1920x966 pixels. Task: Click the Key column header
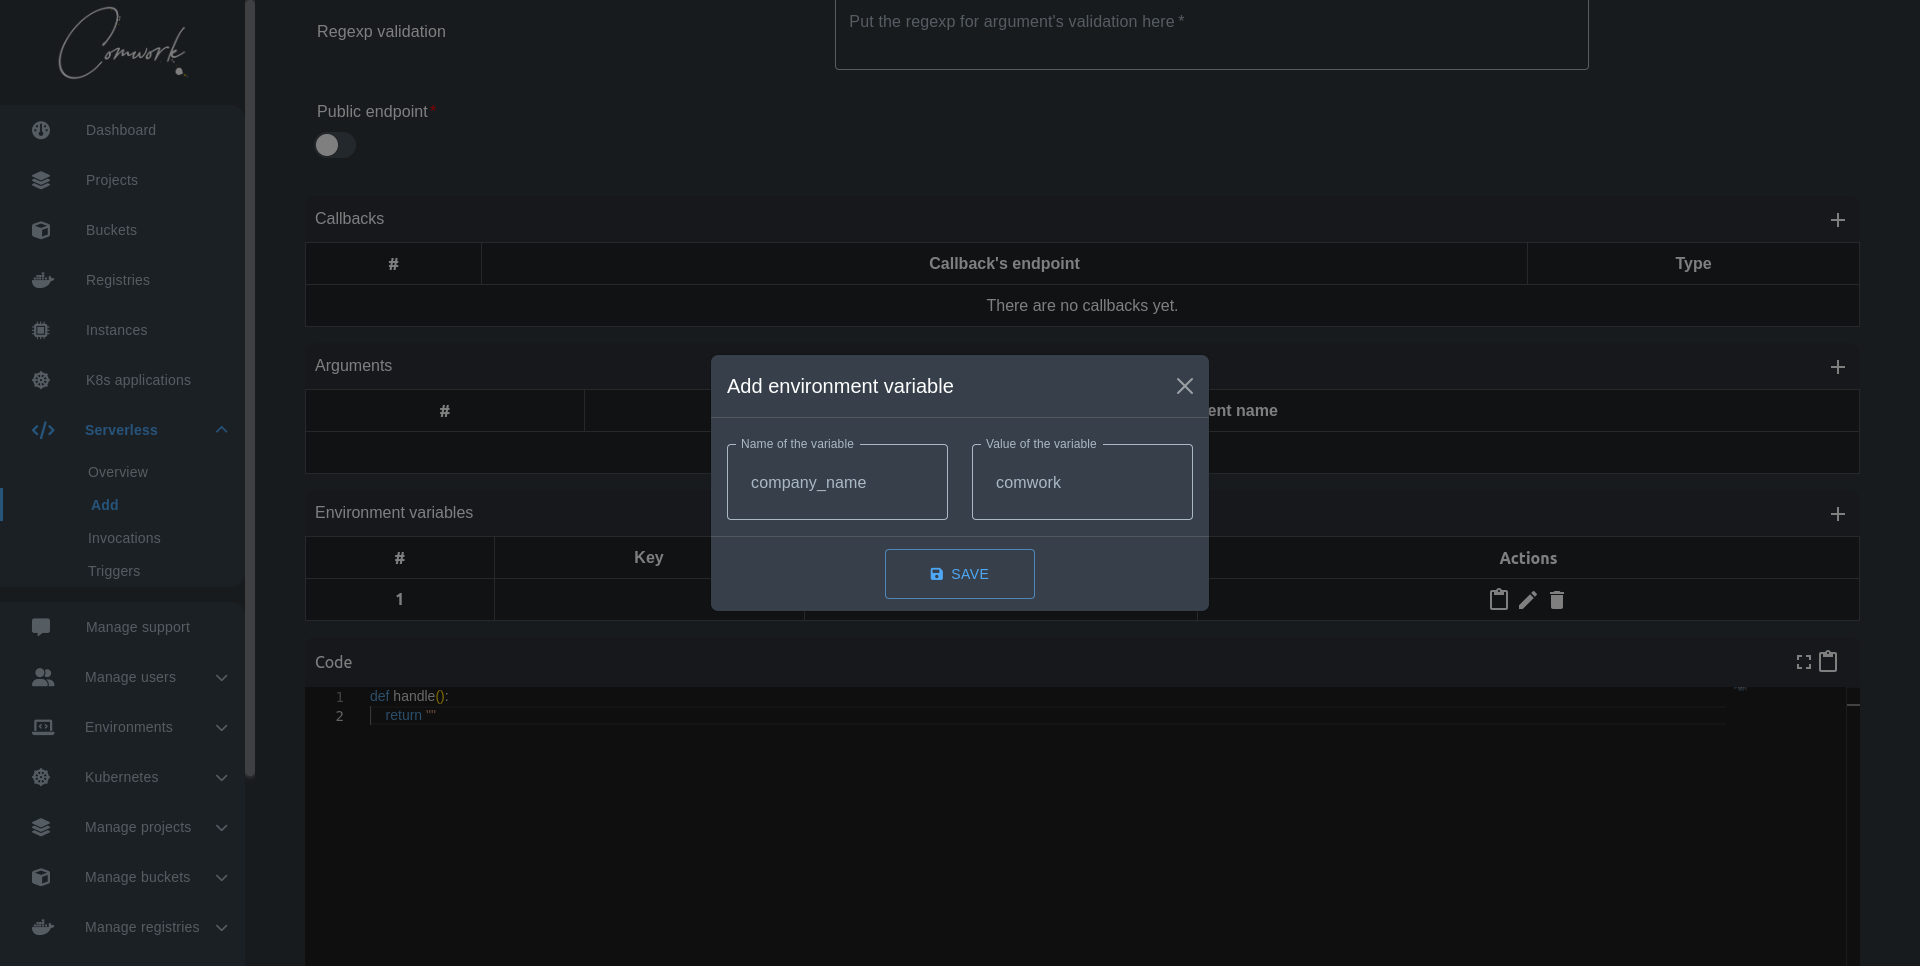pos(648,558)
